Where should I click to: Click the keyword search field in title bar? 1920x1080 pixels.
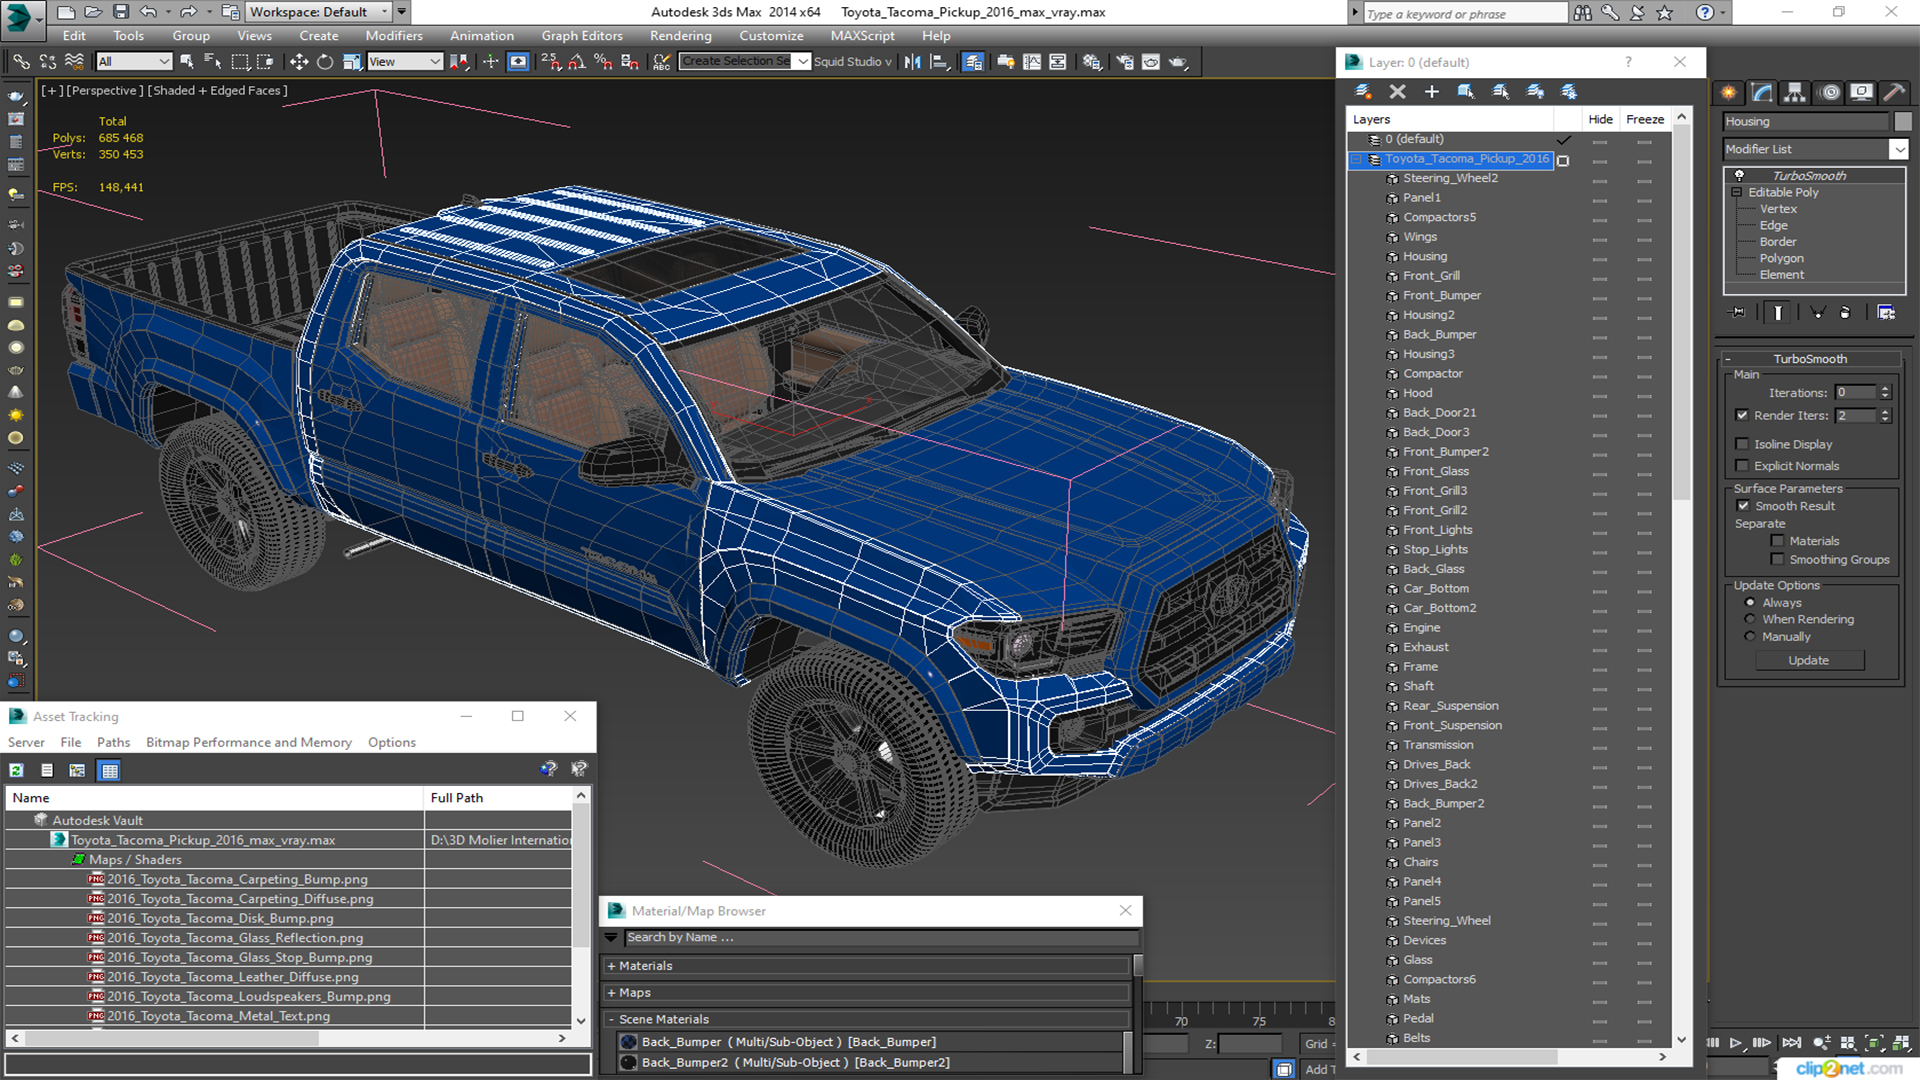(1464, 14)
